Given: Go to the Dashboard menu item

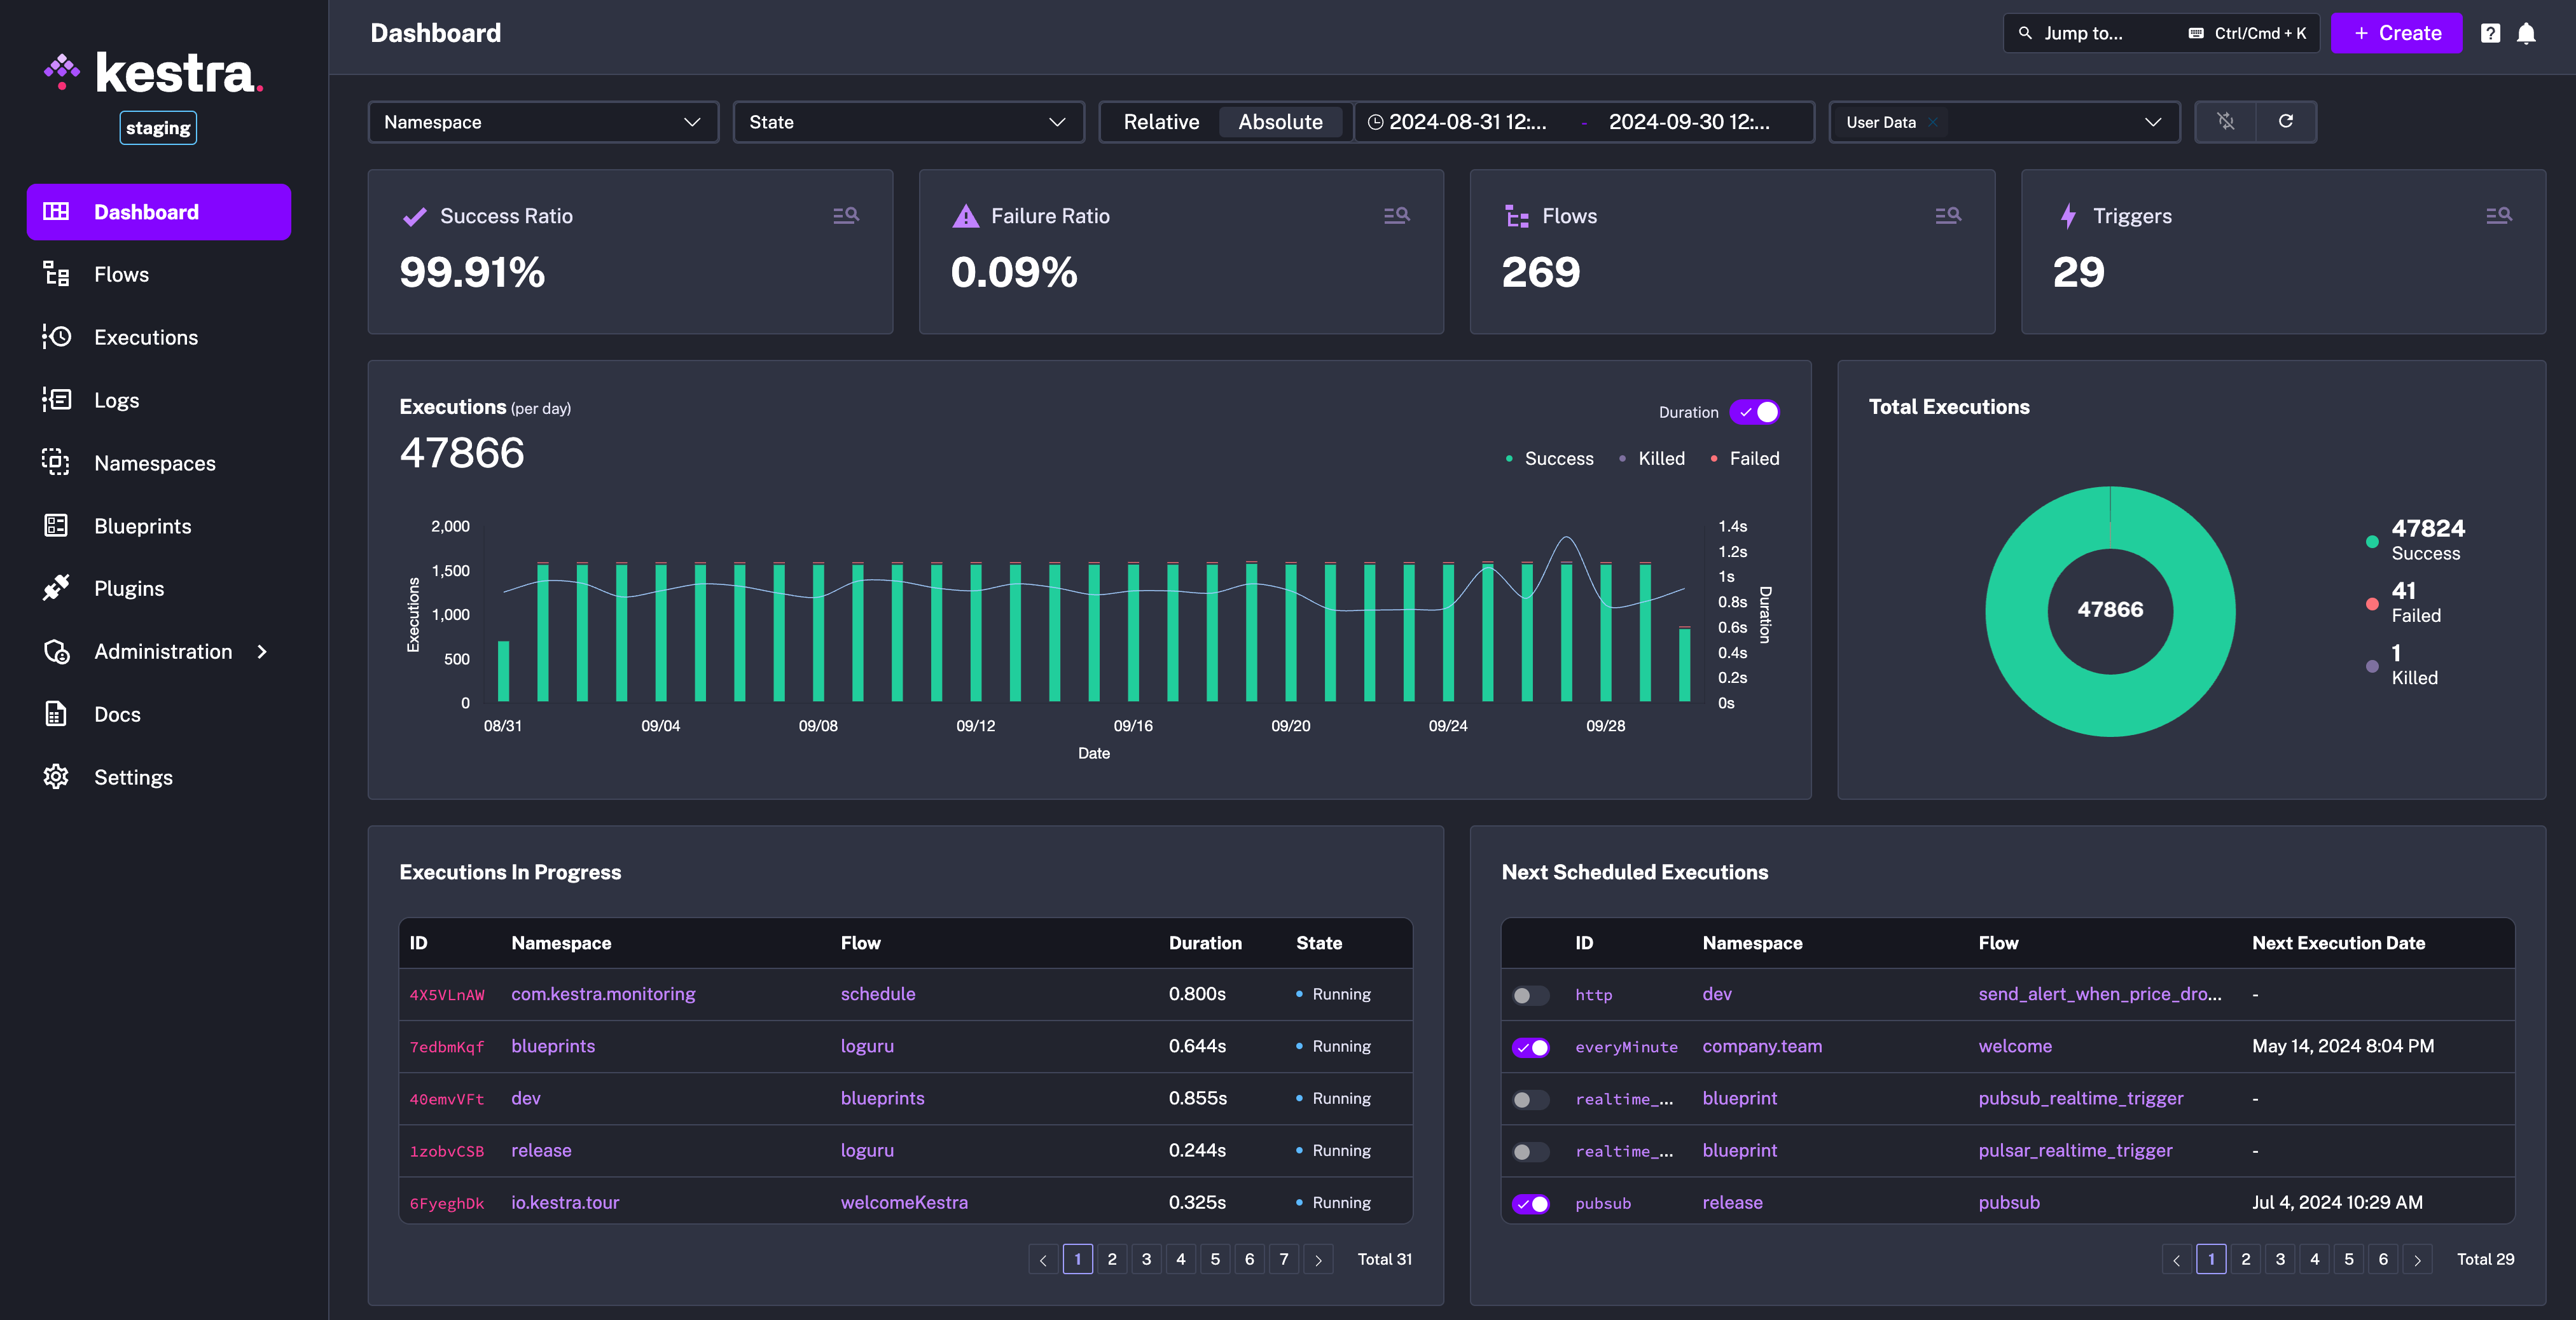Looking at the screenshot, I should pos(146,211).
